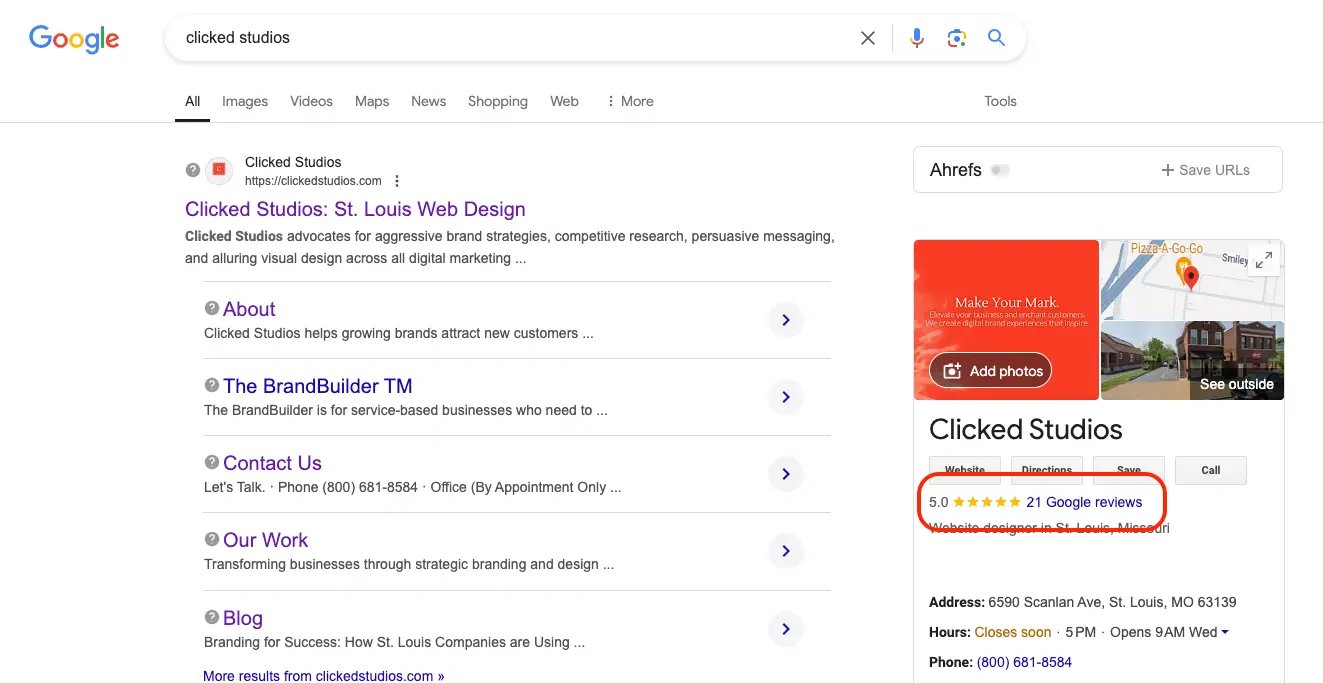This screenshot has height=683, width=1323.
Task: Click the Add photos button
Action: (991, 371)
